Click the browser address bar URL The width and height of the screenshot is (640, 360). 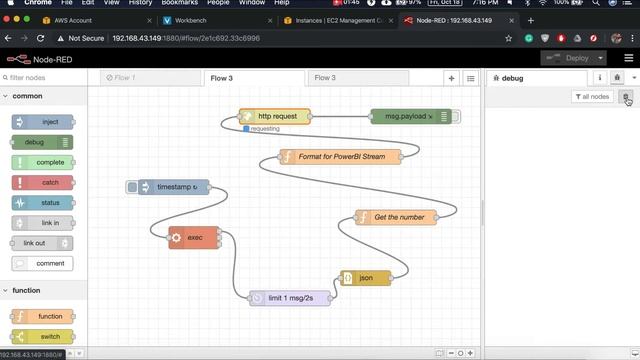[x=186, y=38]
